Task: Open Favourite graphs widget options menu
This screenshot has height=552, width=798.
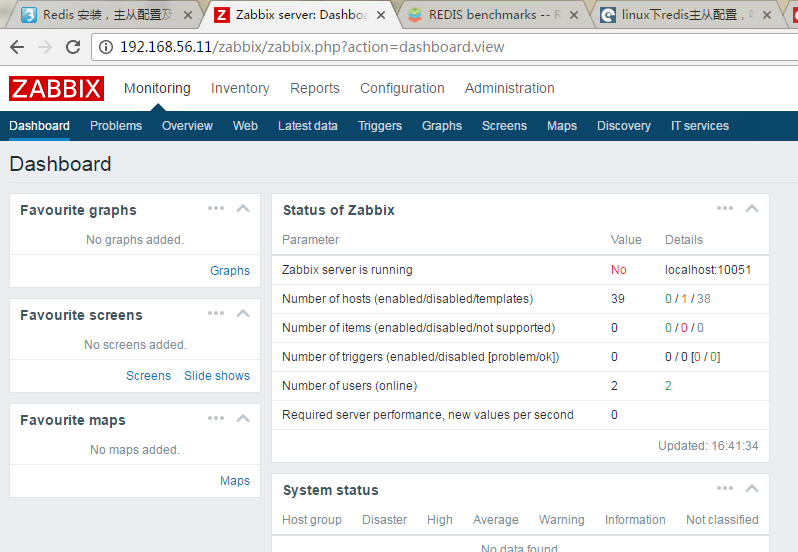Action: (x=216, y=208)
